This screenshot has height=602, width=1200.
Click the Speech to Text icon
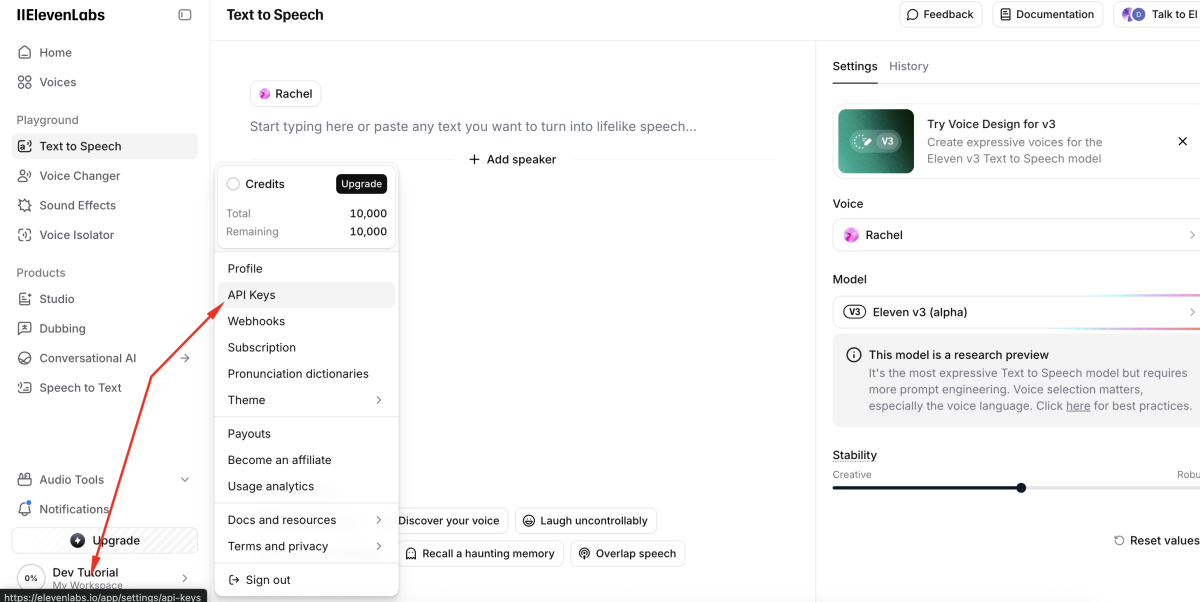pos(25,388)
